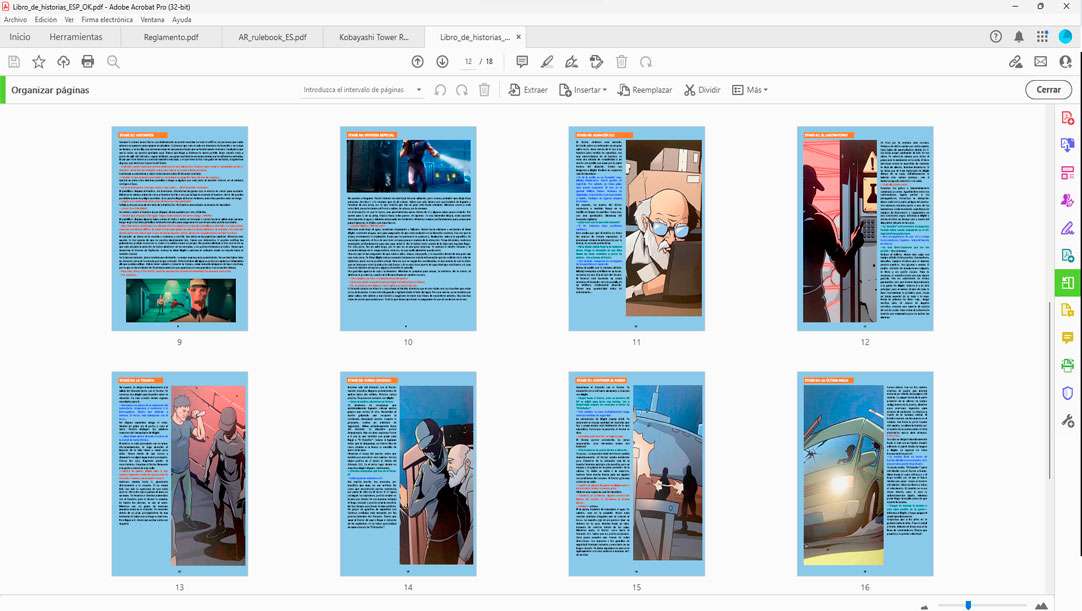1082x611 pixels.
Task: Close the Organizar páginas view with Cerrar
Action: coord(1048,90)
